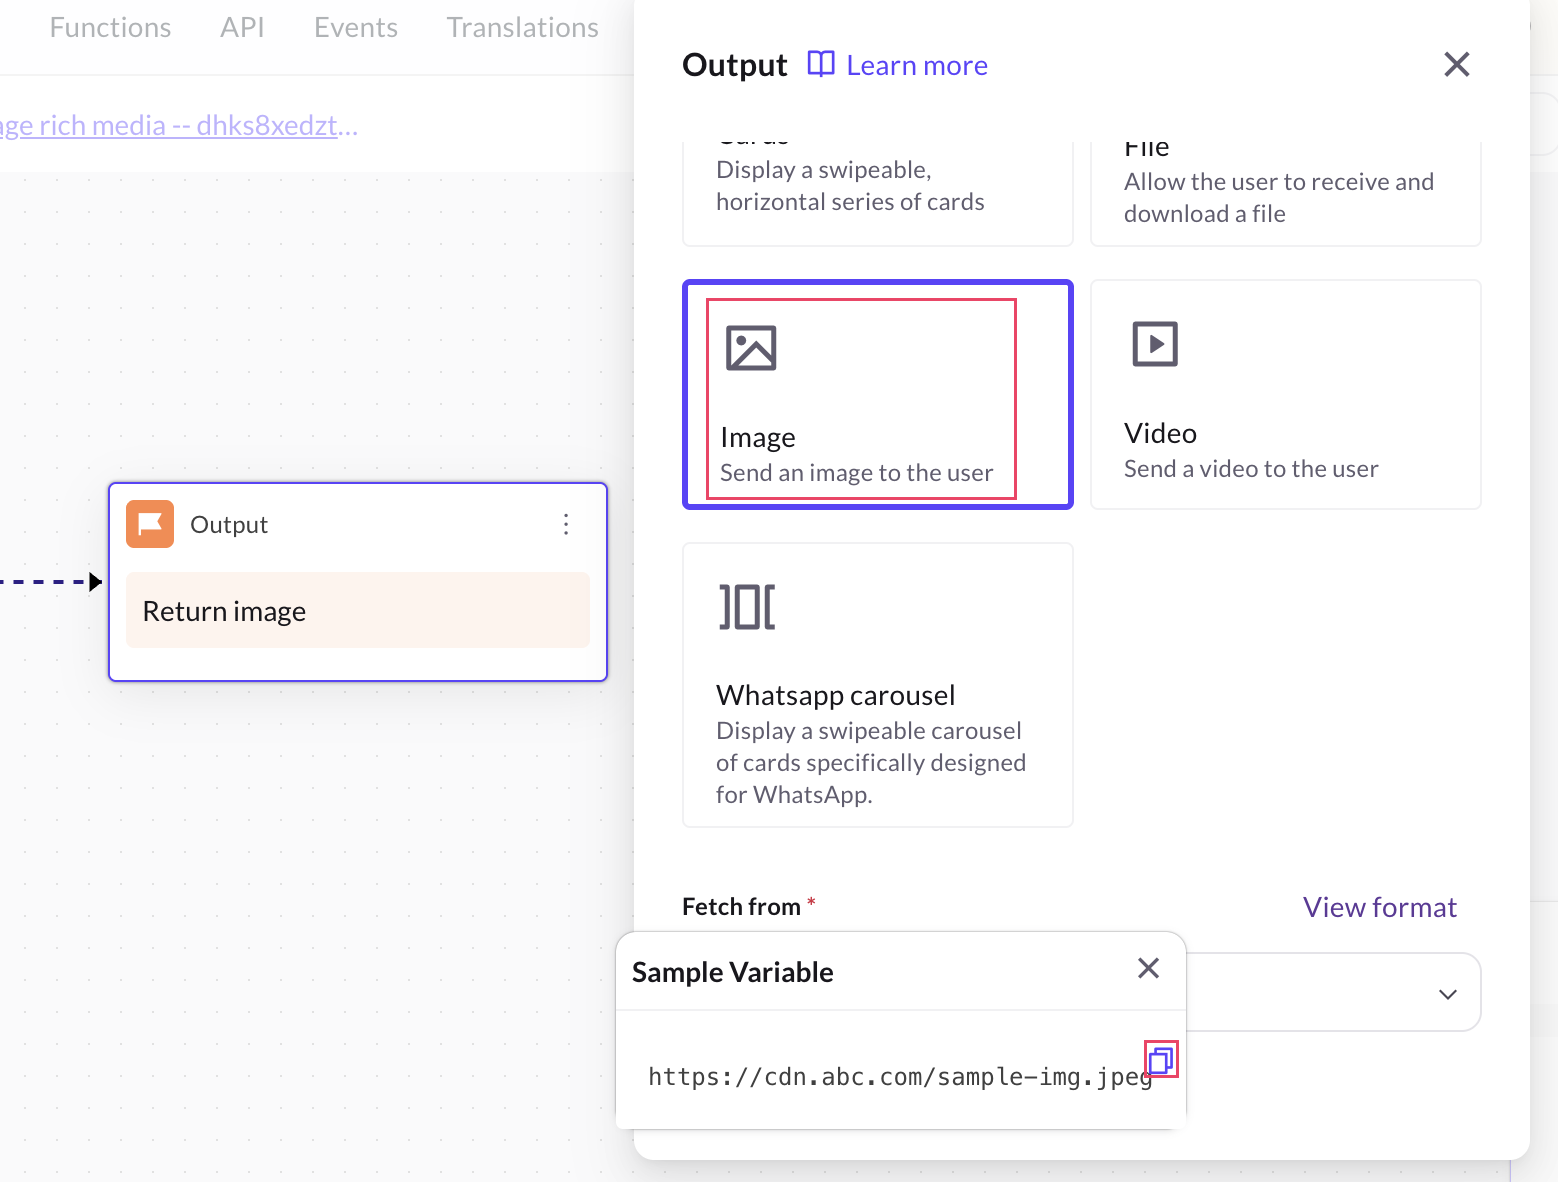Click the Video play icon
The image size is (1558, 1182).
[x=1155, y=344]
